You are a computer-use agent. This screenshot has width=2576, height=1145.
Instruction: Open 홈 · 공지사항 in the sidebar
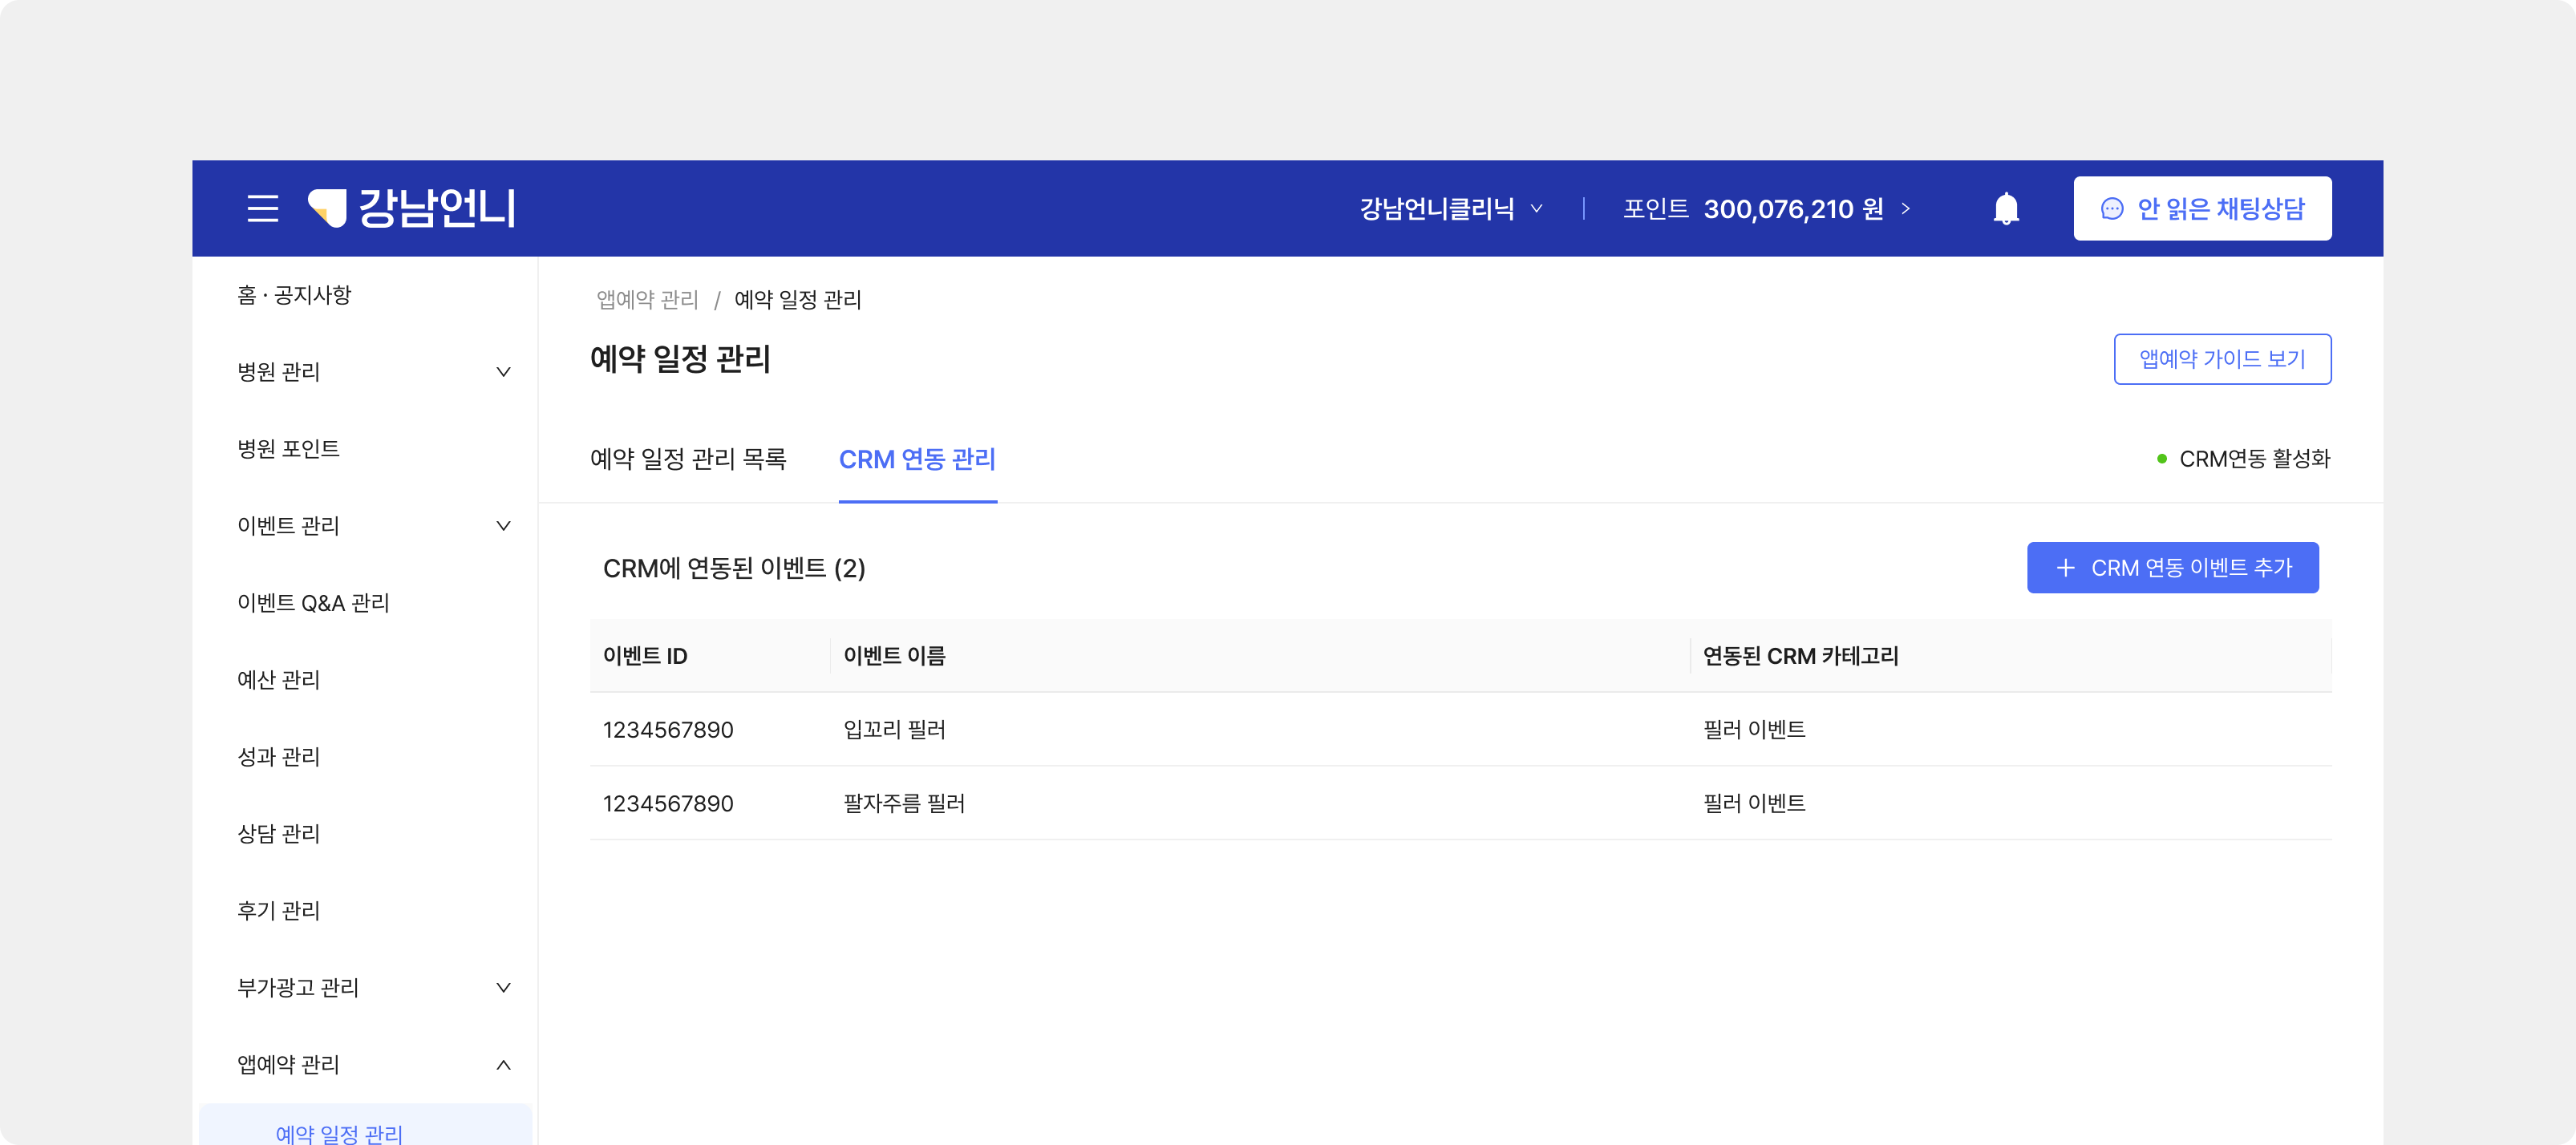coord(294,295)
